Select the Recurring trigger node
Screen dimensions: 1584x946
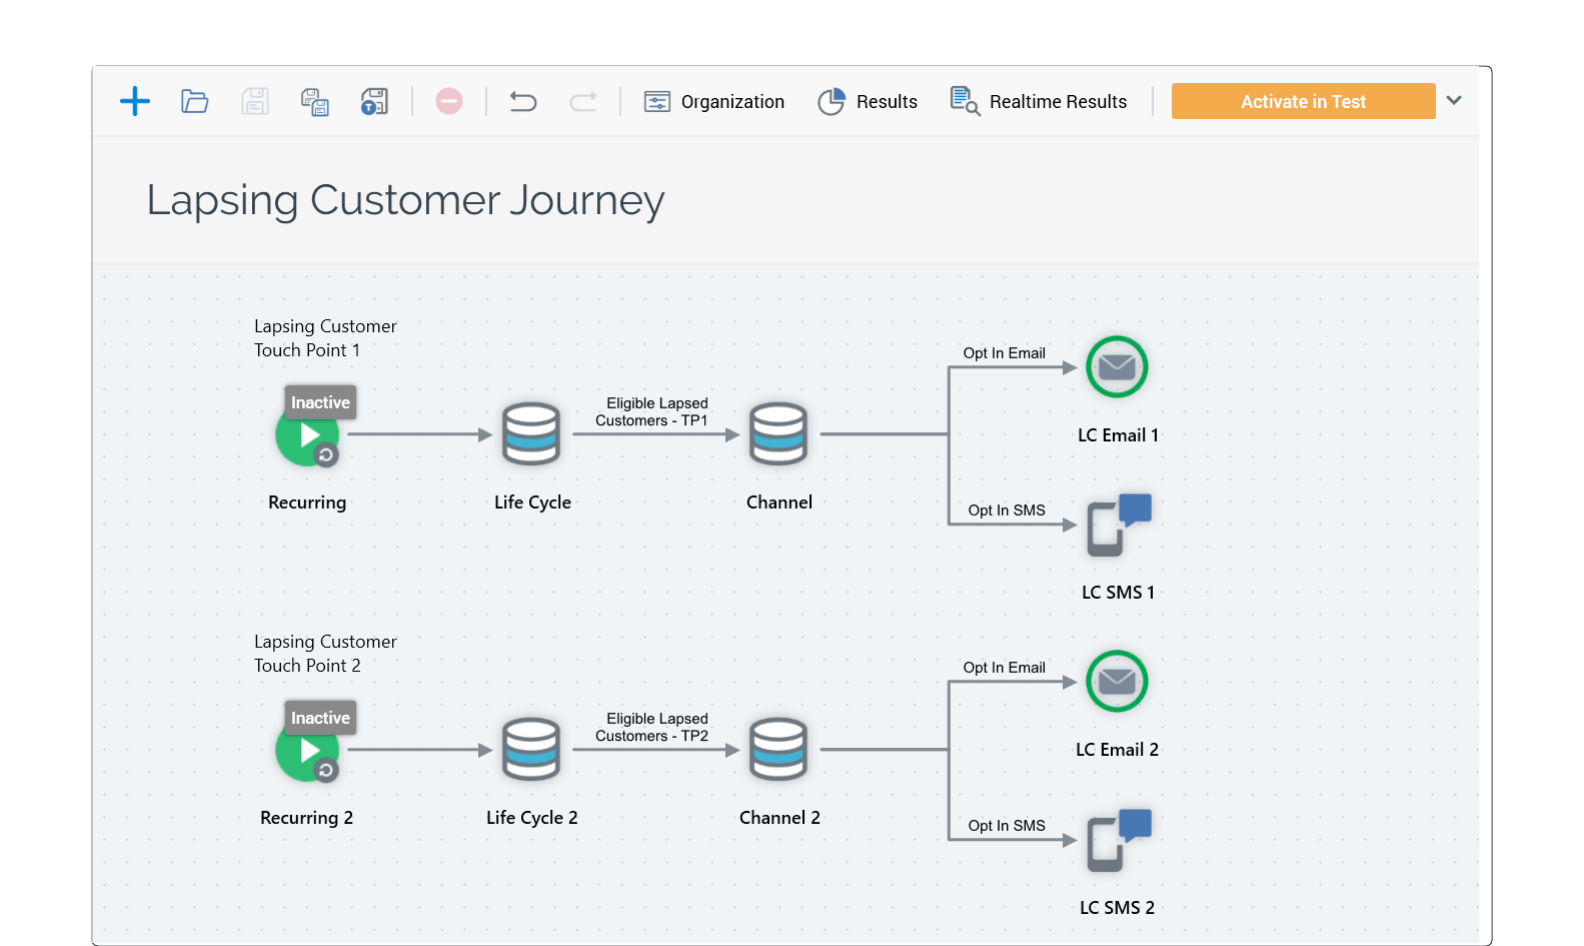307,436
